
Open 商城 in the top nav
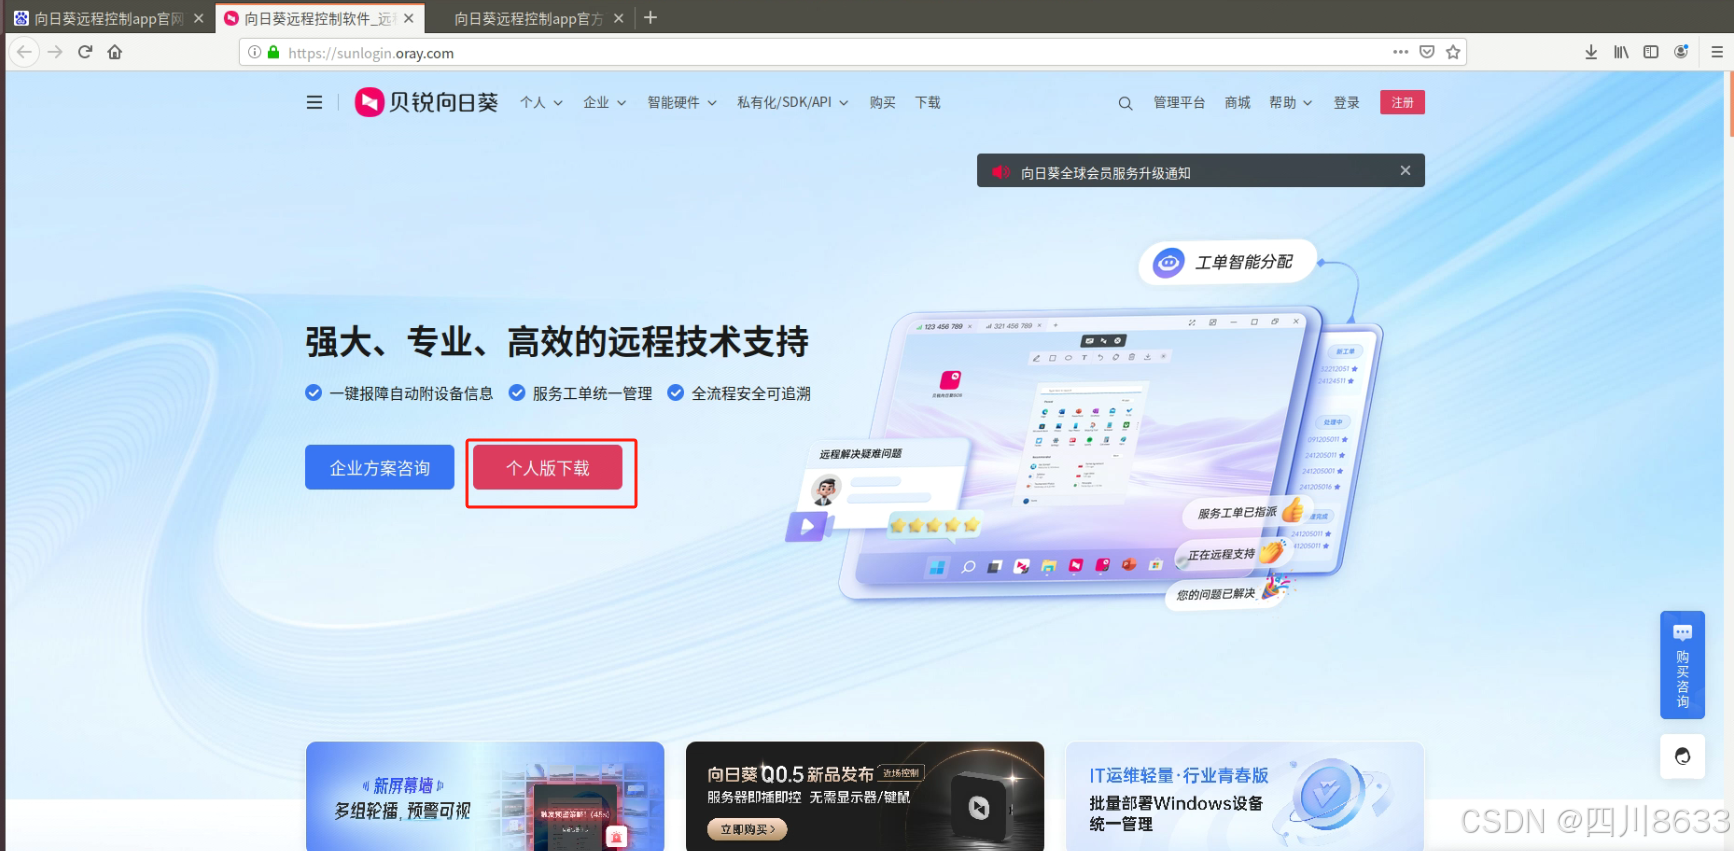pyautogui.click(x=1237, y=102)
